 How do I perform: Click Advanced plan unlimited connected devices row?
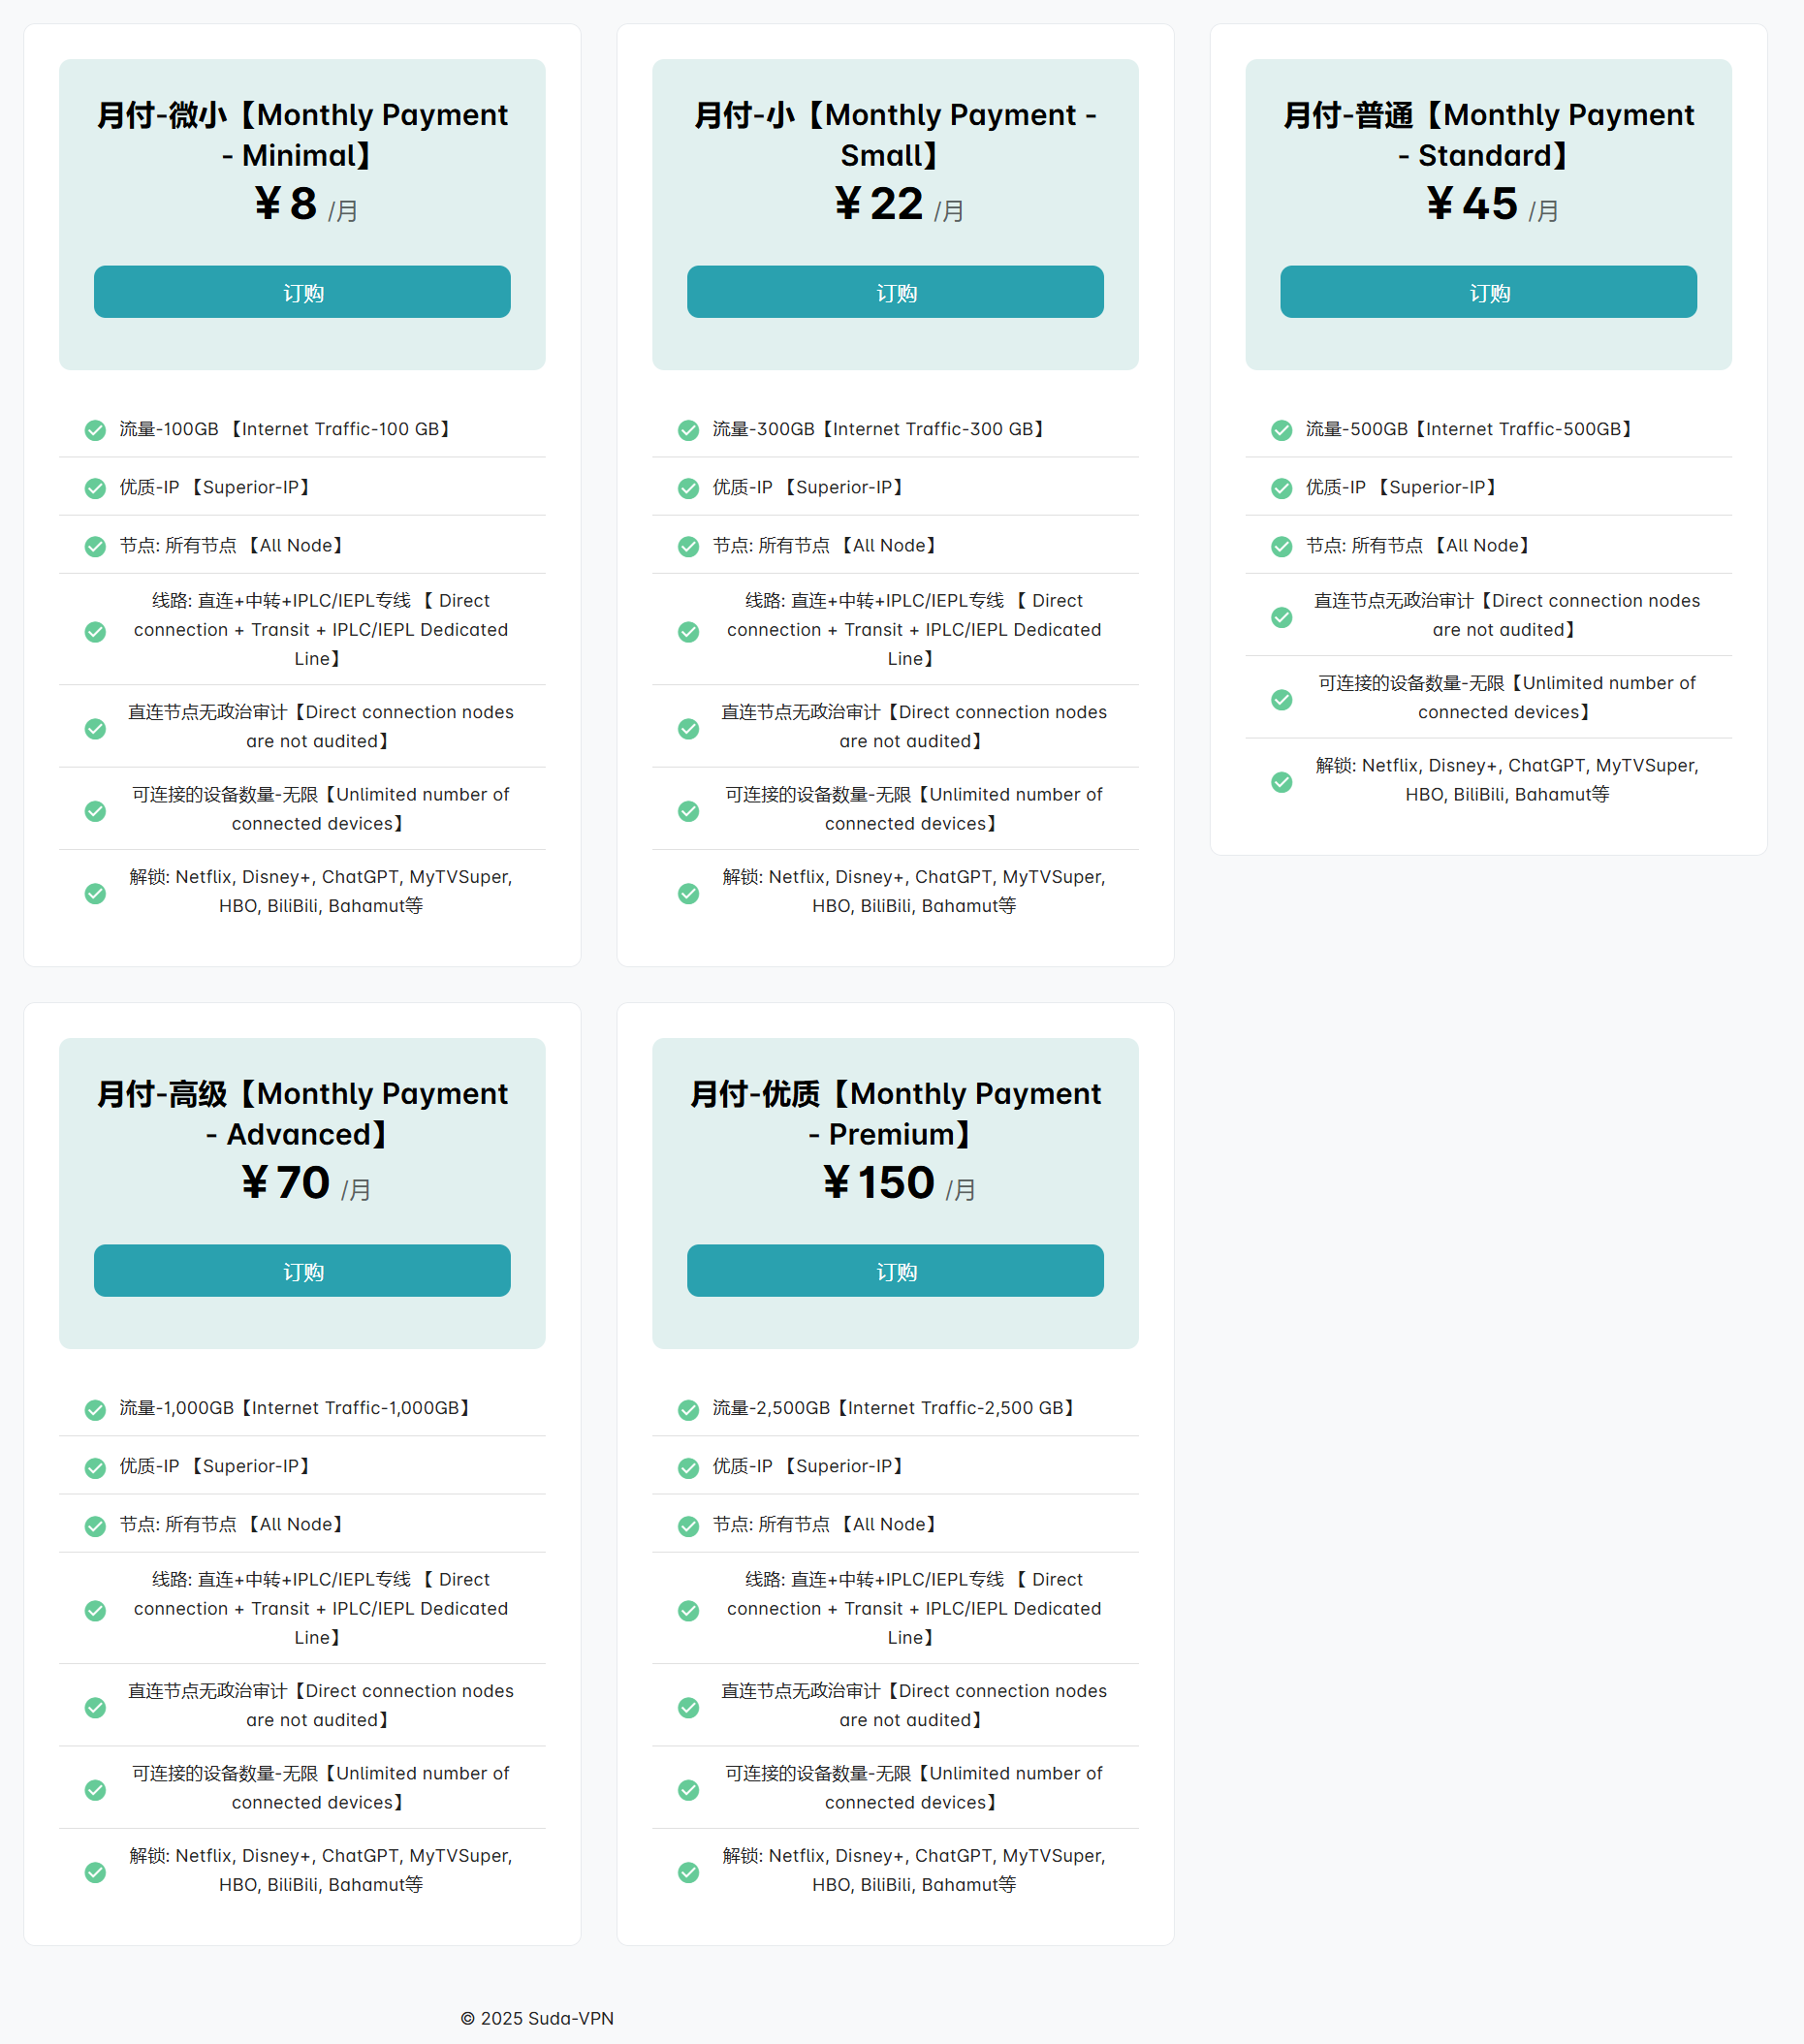point(302,1787)
